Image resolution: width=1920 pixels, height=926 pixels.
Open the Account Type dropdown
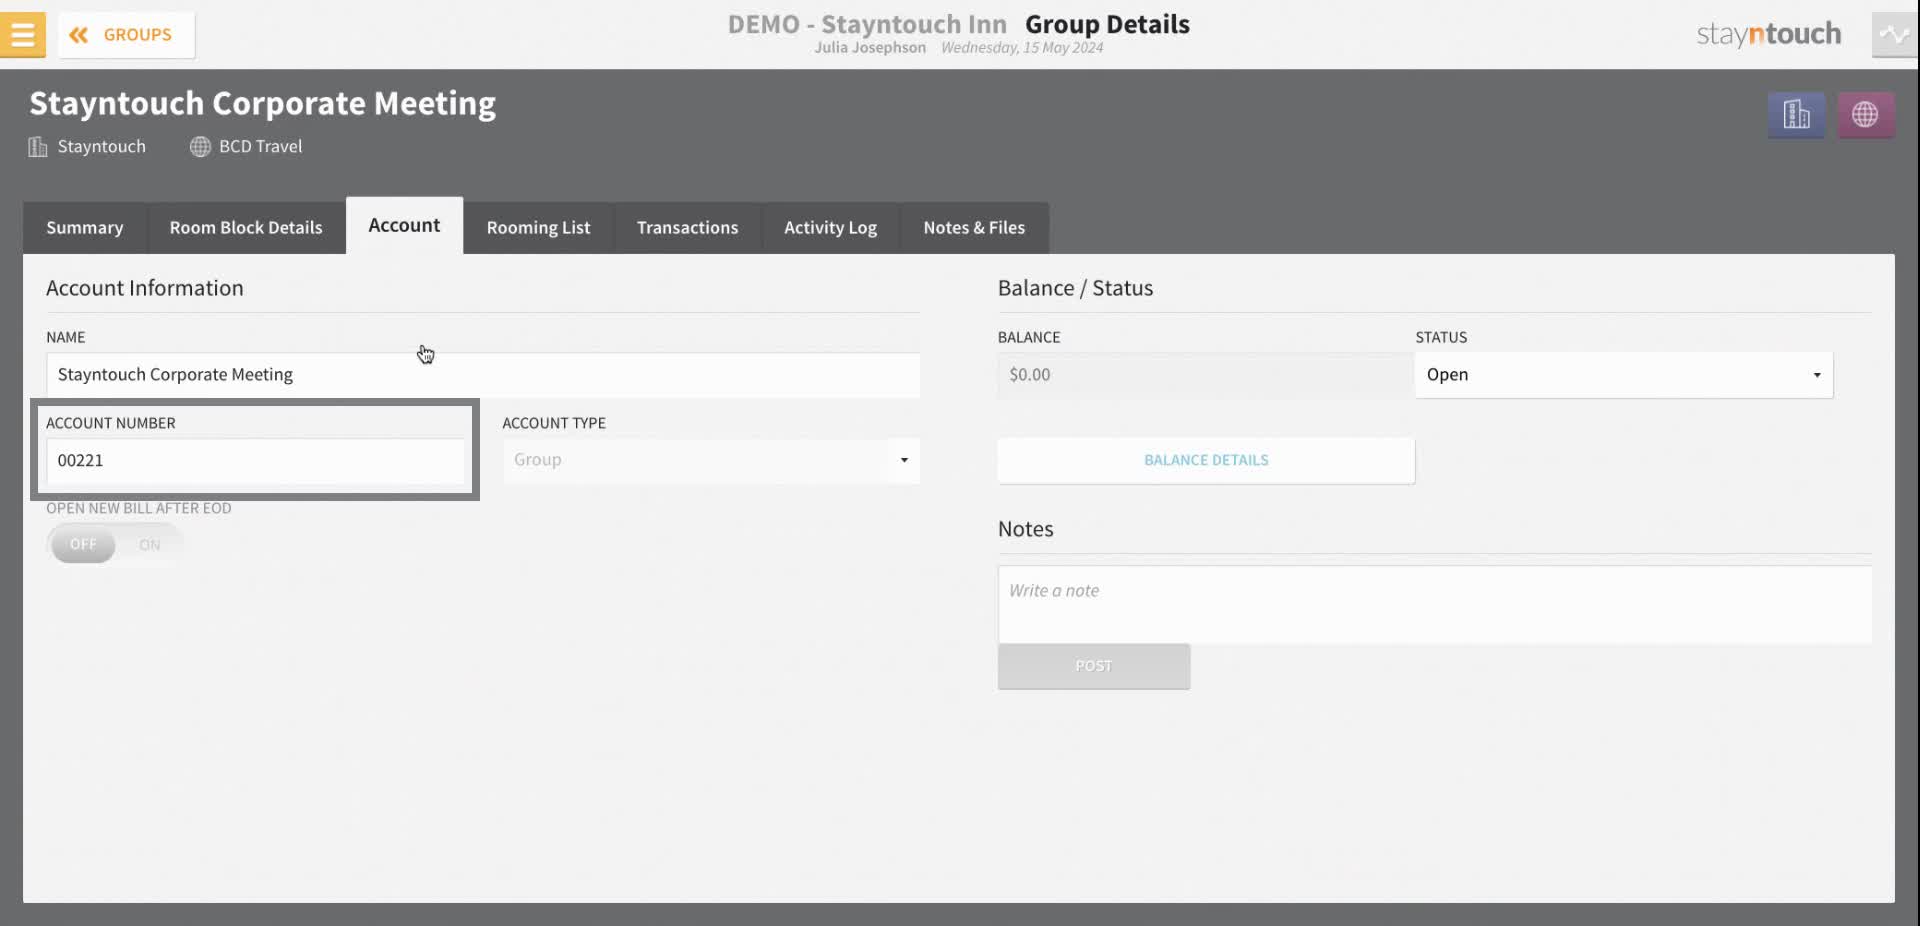(711, 461)
